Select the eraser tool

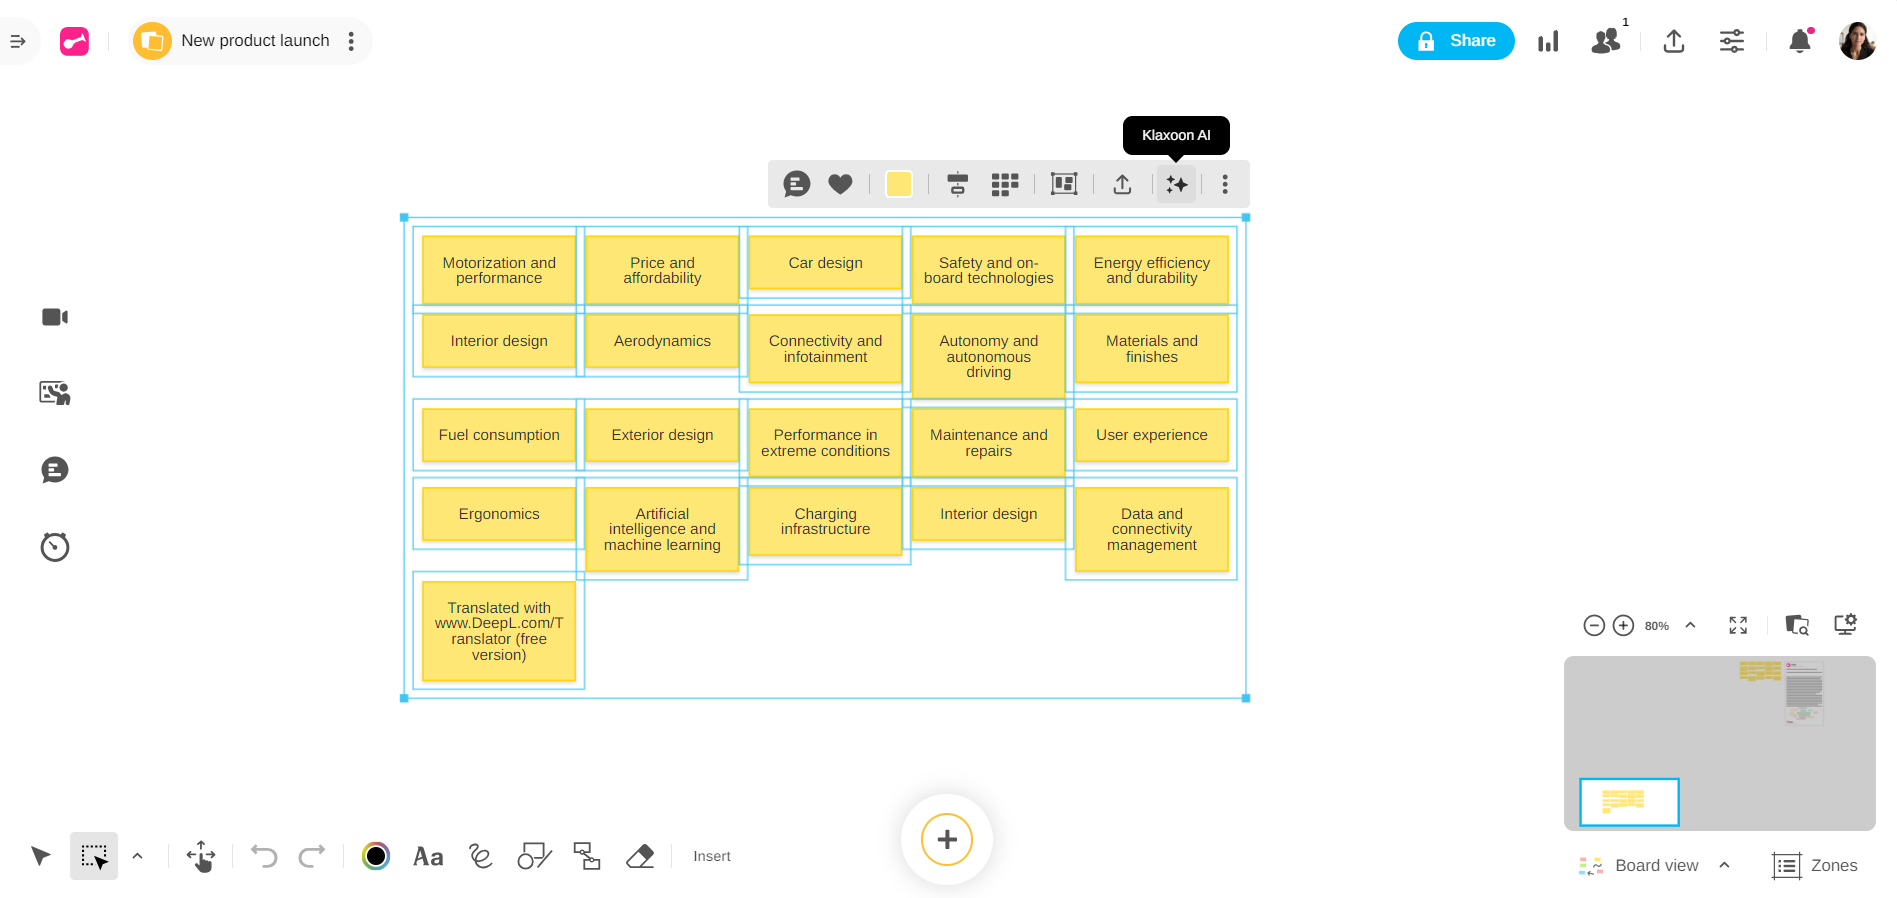click(x=639, y=856)
